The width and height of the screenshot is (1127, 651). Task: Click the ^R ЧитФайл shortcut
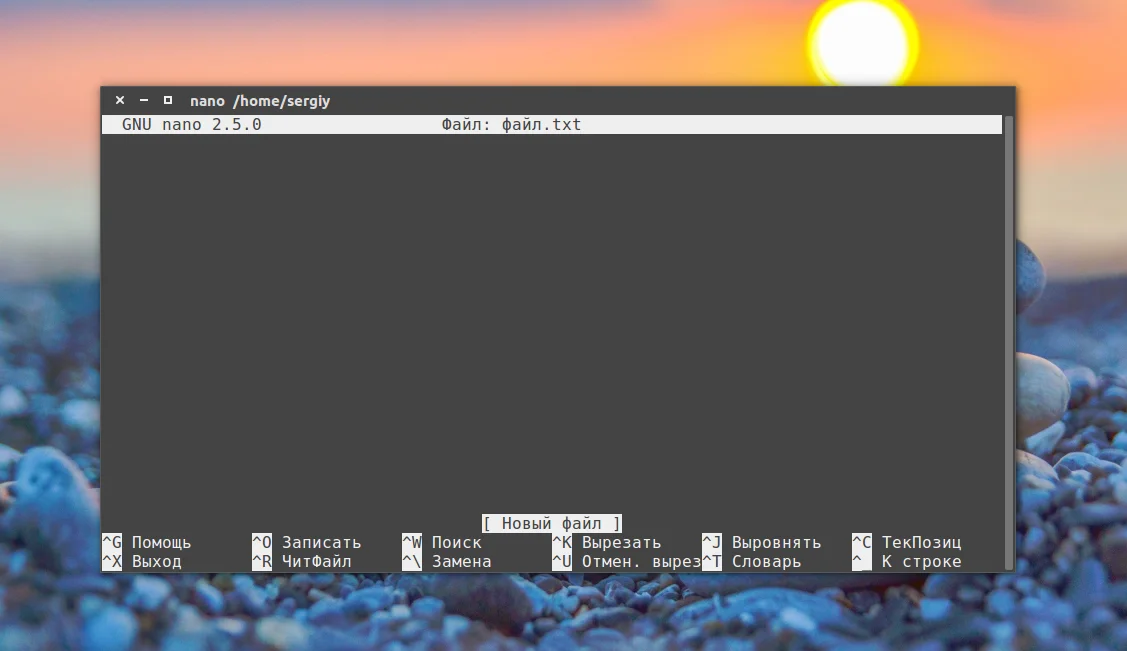click(301, 561)
